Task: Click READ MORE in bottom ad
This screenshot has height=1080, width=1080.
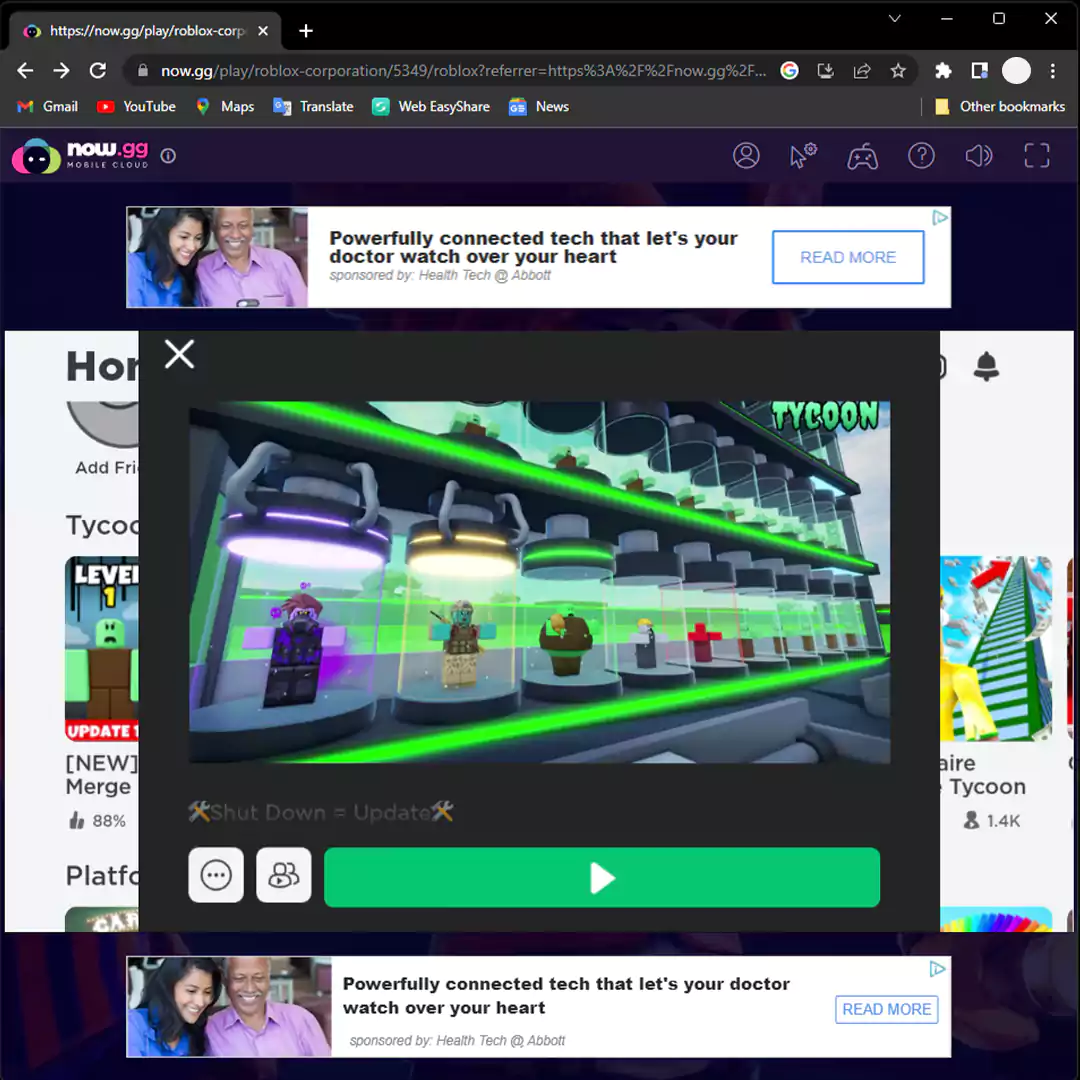Action: click(886, 1009)
